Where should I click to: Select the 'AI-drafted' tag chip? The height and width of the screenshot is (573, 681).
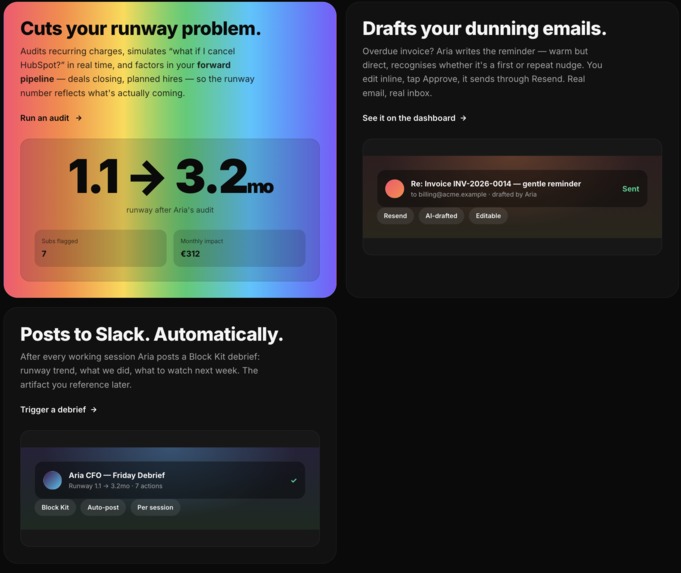click(x=441, y=215)
